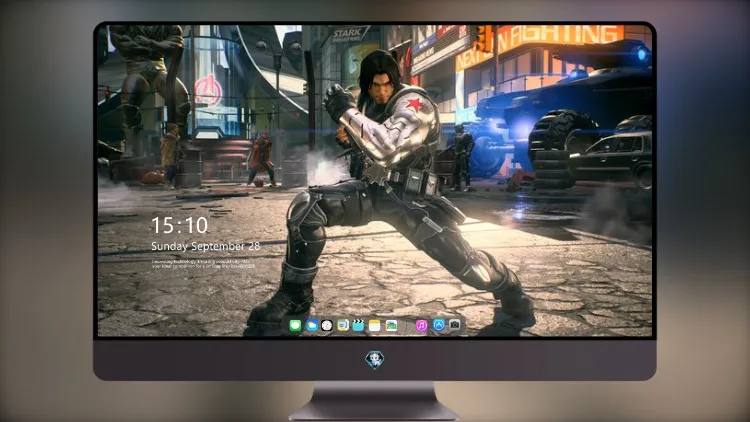The width and height of the screenshot is (750, 422).
Task: Click the 15:10 clock widget
Action: (x=180, y=225)
